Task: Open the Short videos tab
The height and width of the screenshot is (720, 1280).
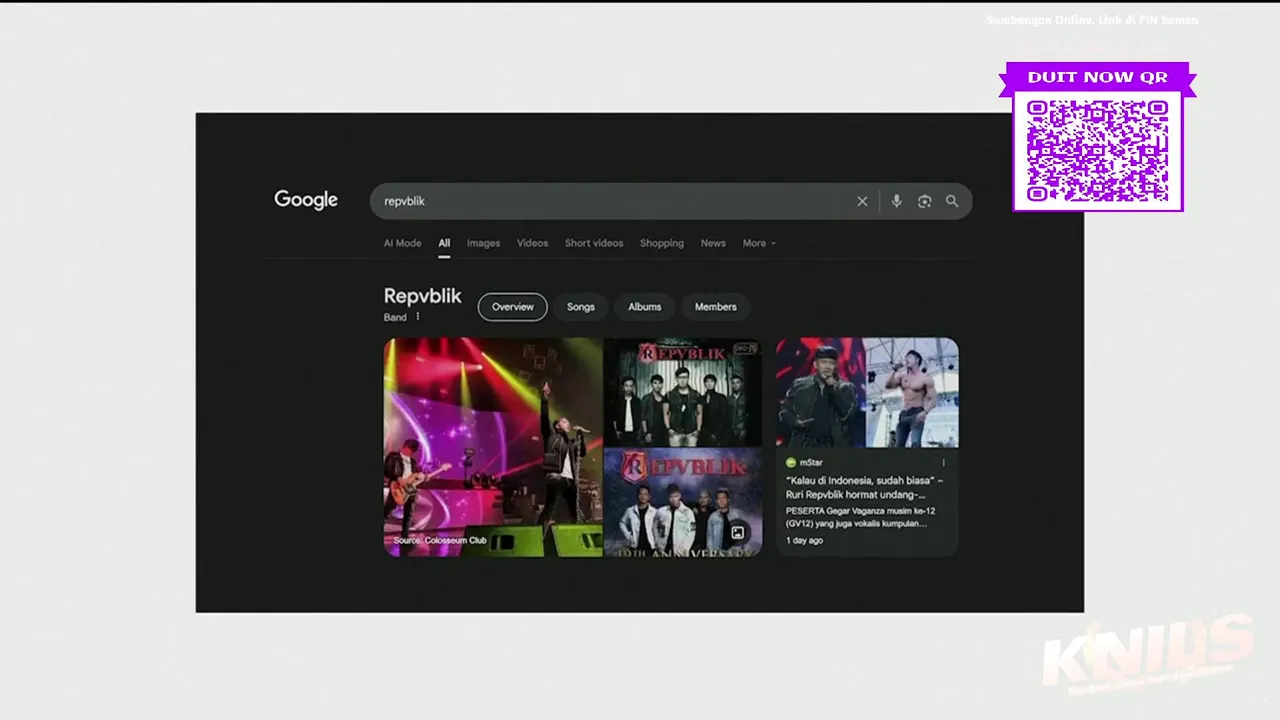Action: (594, 243)
